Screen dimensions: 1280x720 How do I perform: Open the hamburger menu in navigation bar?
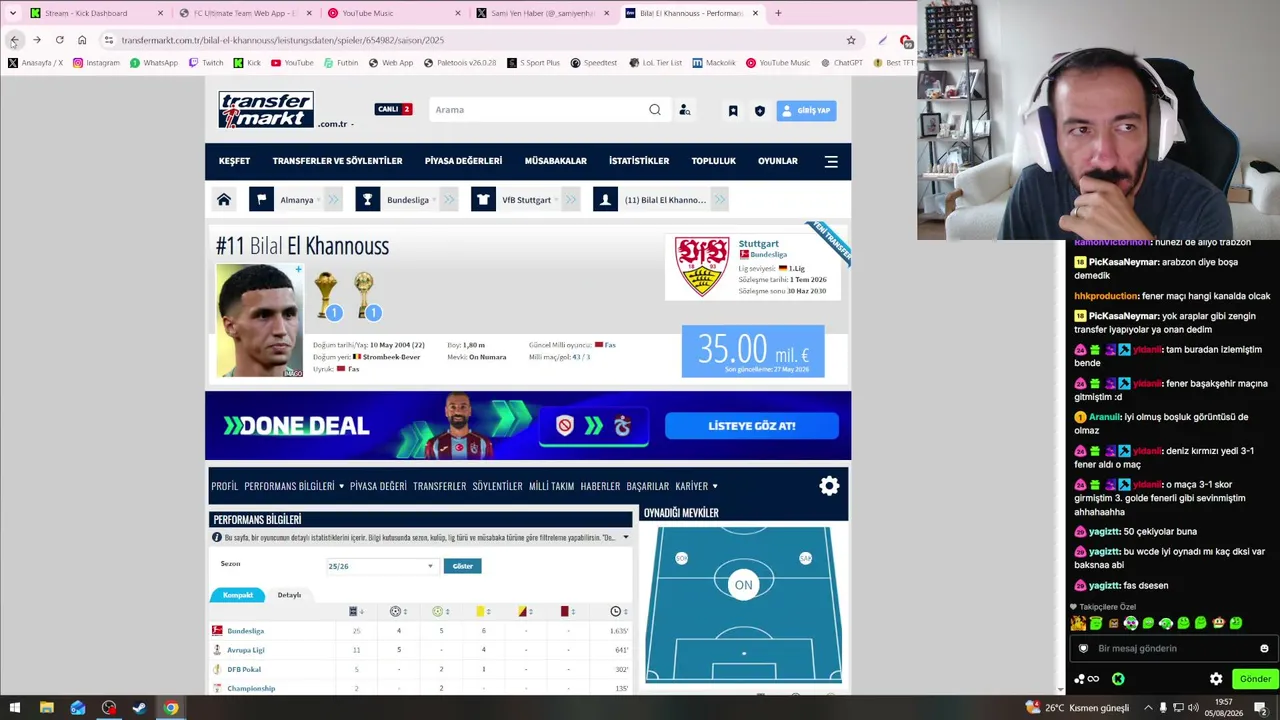pyautogui.click(x=831, y=161)
